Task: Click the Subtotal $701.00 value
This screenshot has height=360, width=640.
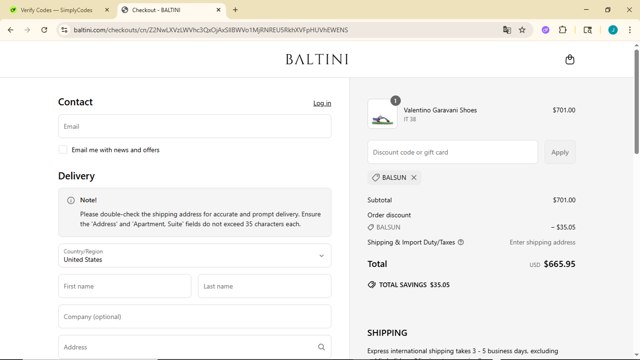Action: click(564, 200)
